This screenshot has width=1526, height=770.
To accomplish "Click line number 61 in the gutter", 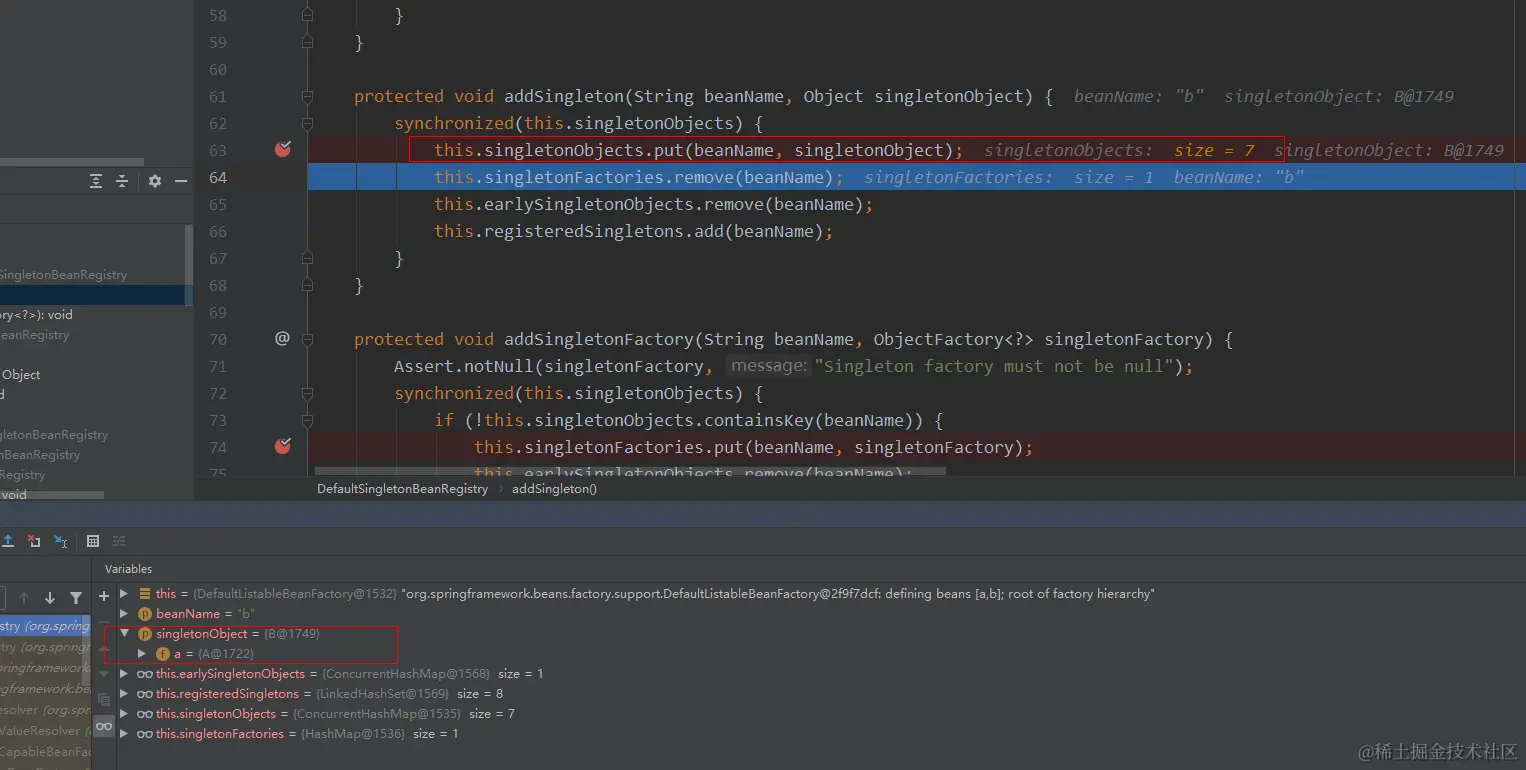I will coord(218,97).
